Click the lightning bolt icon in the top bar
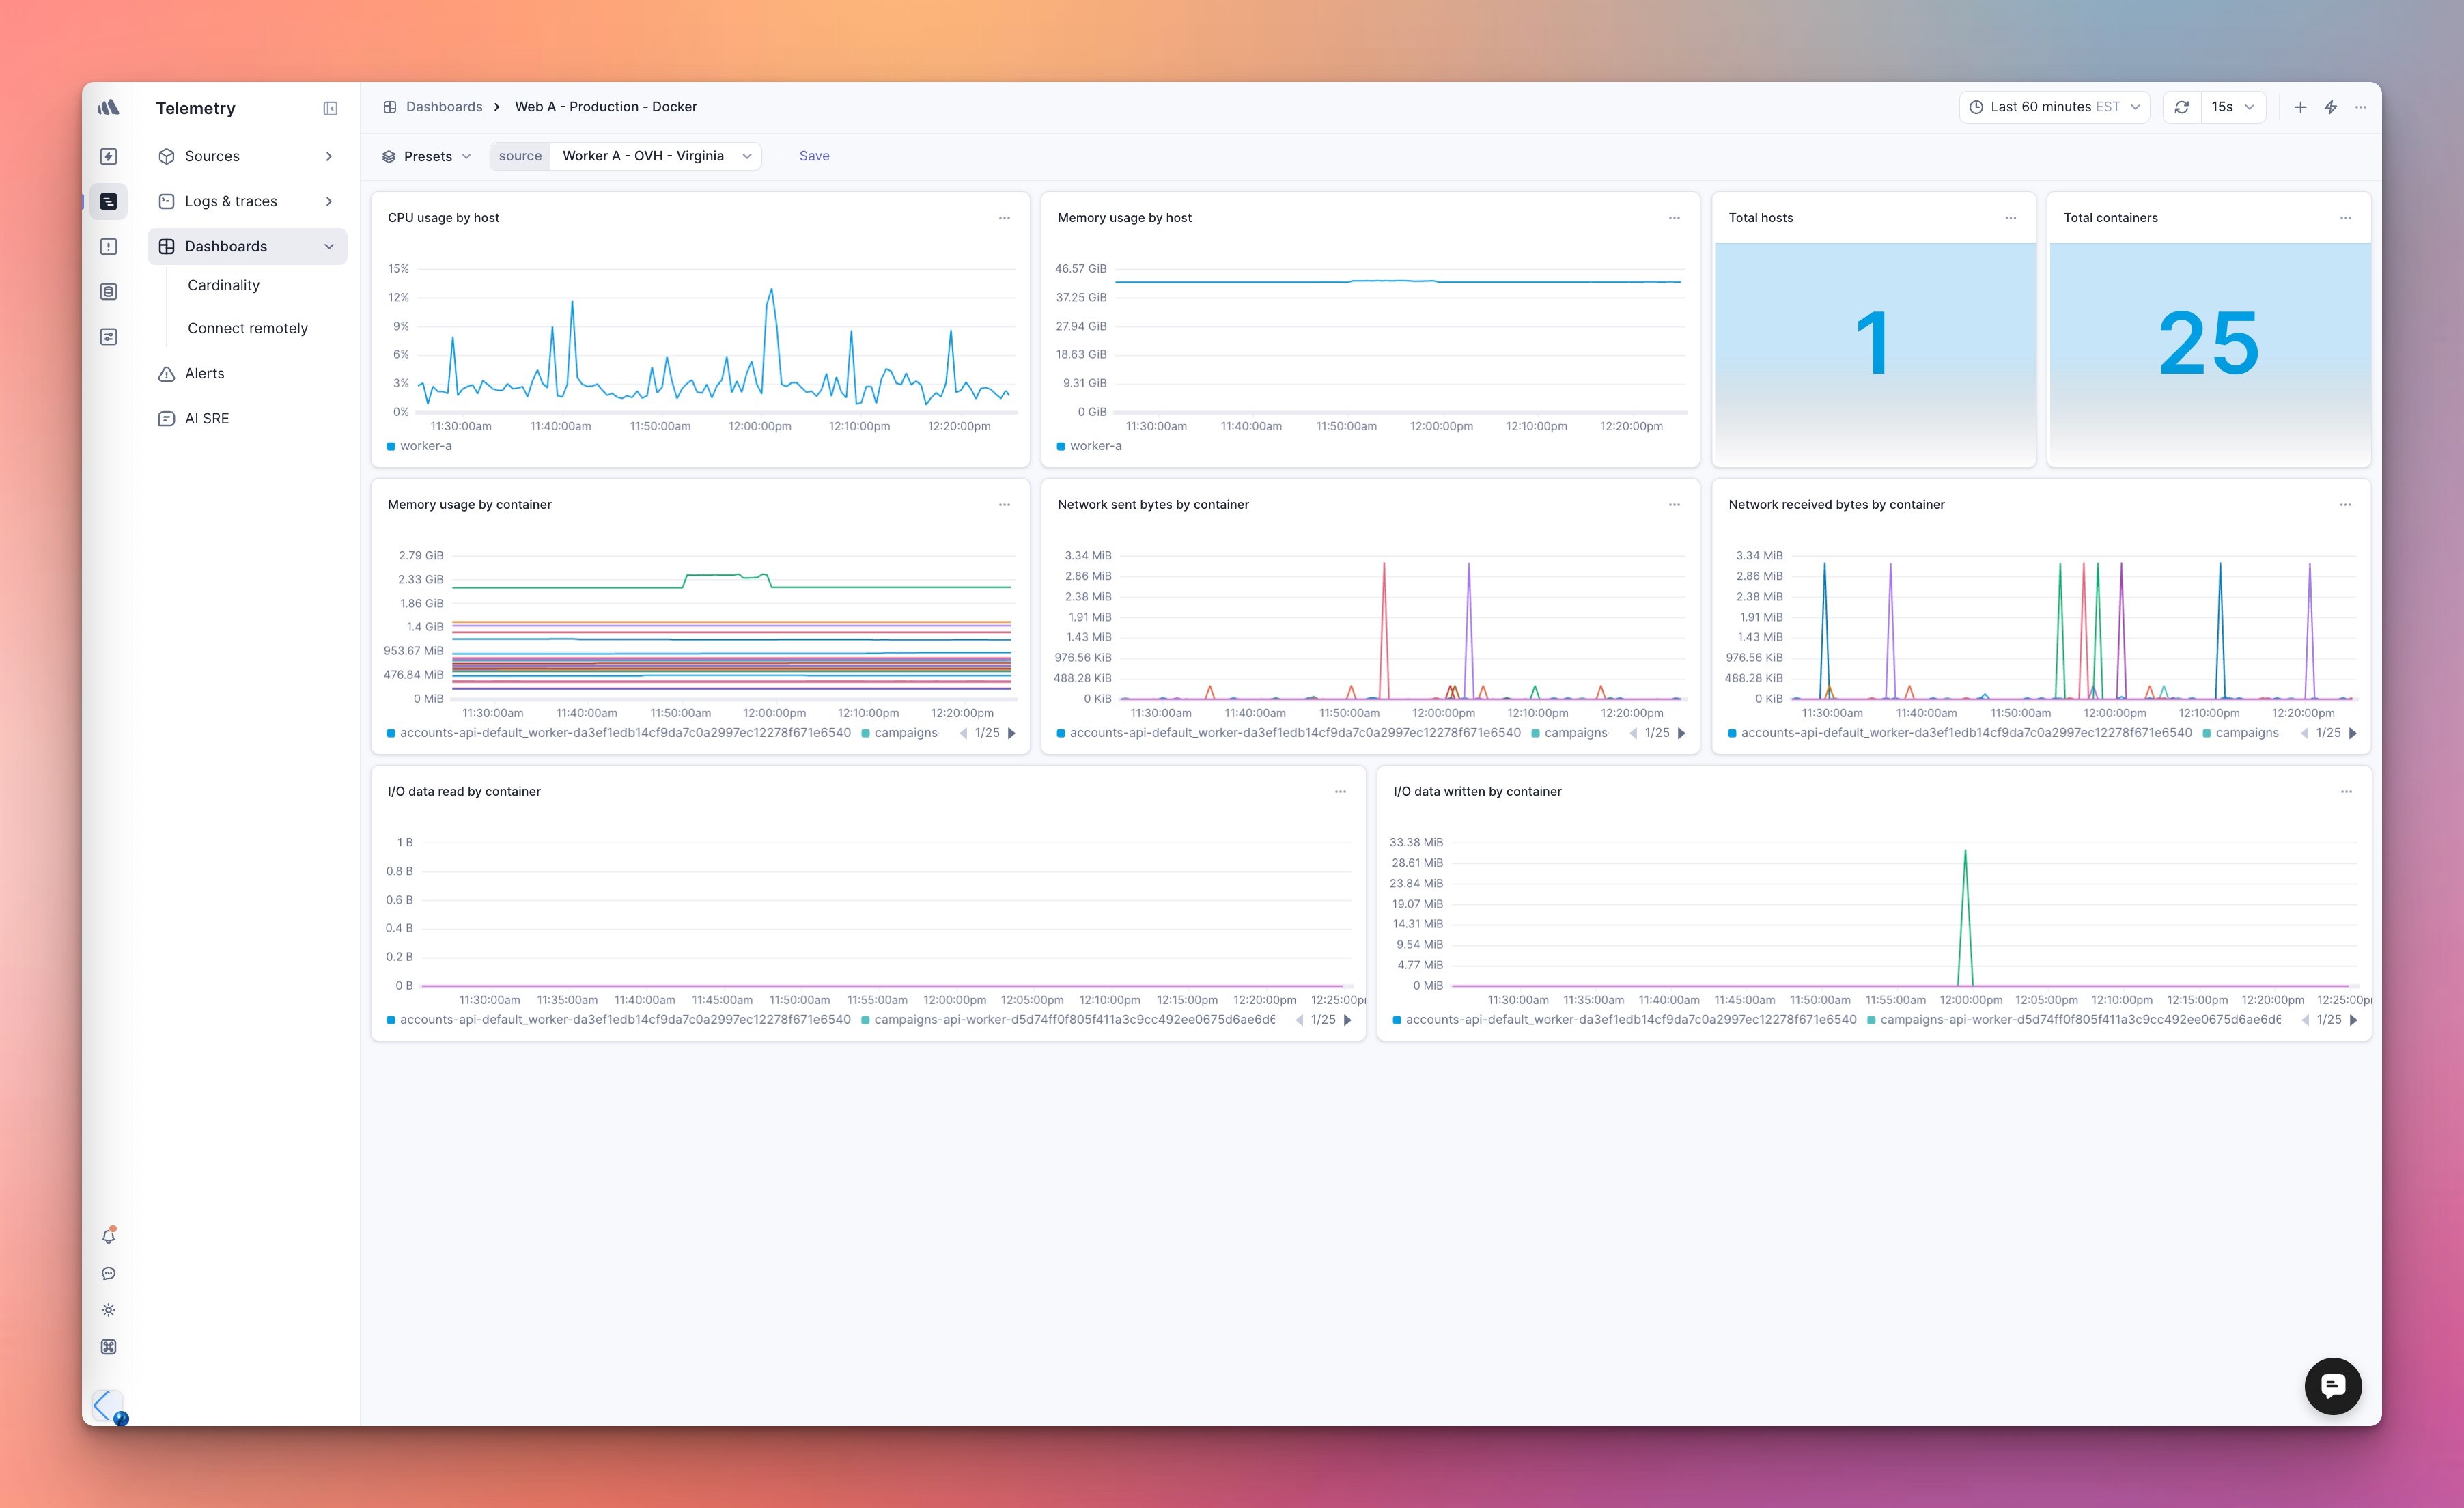Image resolution: width=2464 pixels, height=1508 pixels. [x=2331, y=107]
